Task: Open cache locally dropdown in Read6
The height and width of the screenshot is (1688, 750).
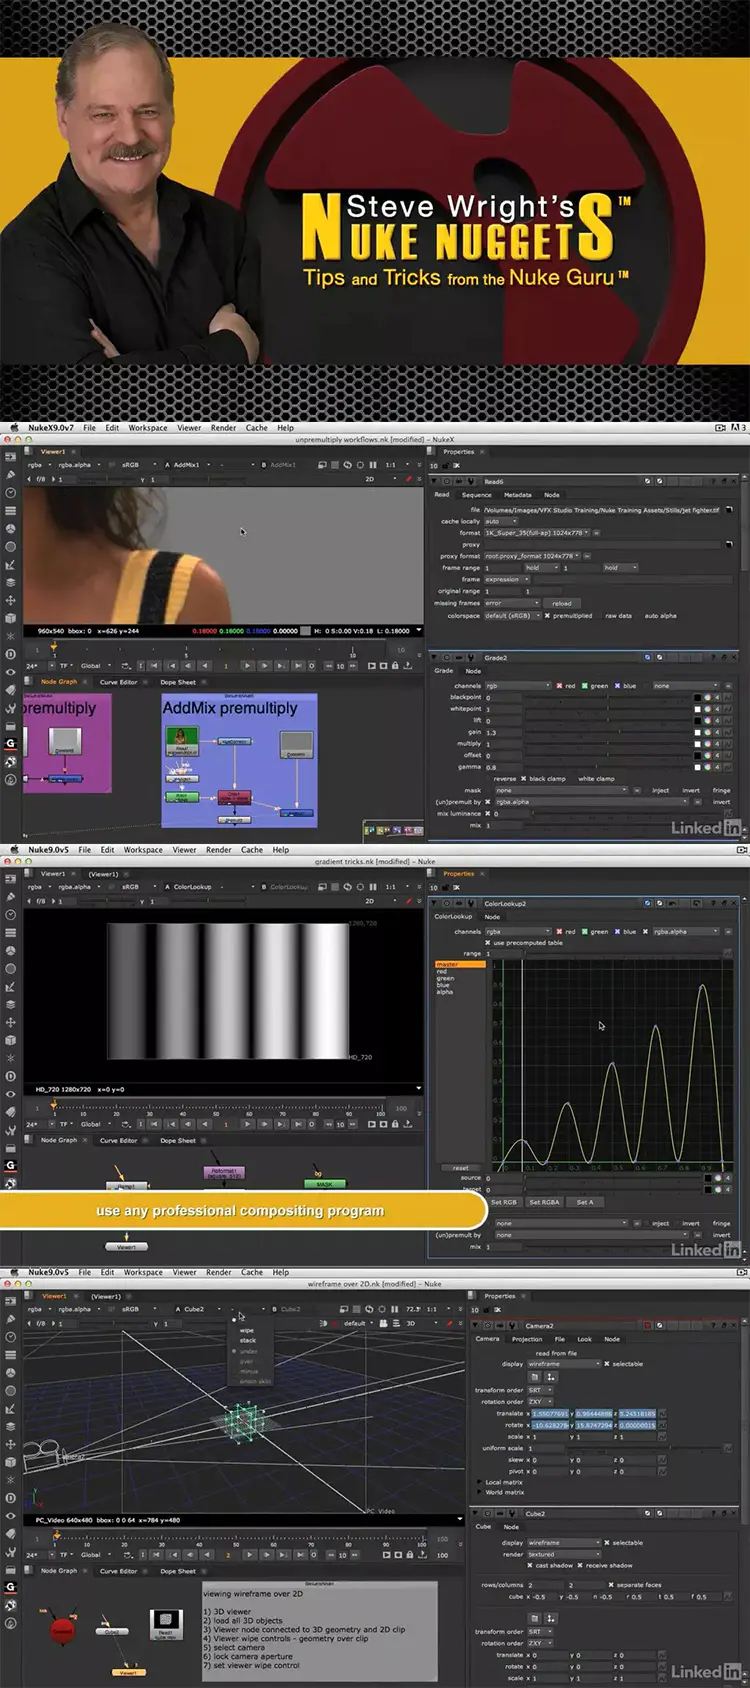Action: (501, 521)
